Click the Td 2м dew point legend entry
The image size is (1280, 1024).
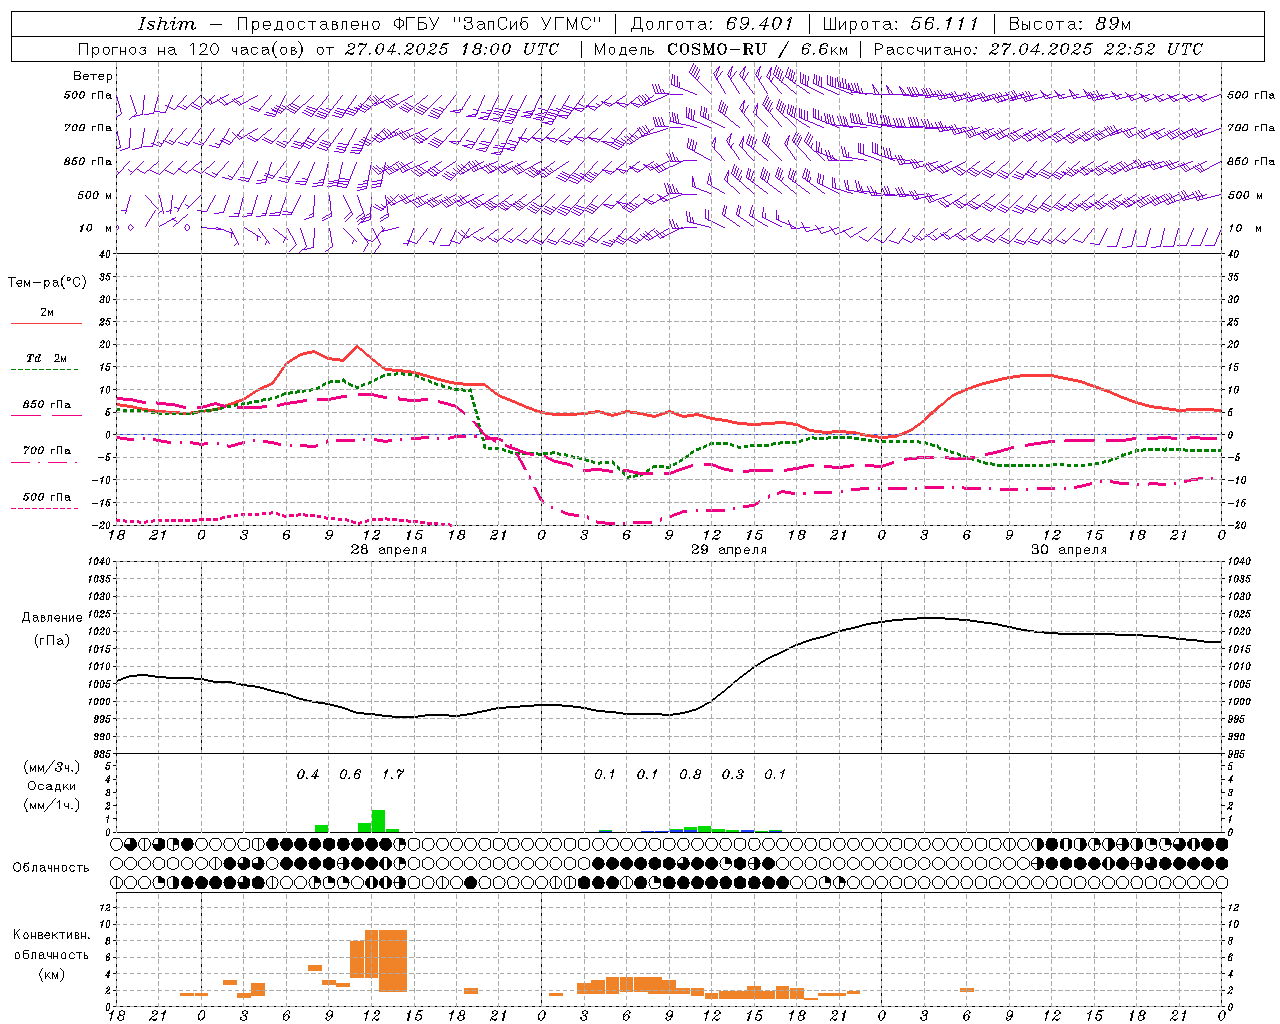pyautogui.click(x=46, y=358)
